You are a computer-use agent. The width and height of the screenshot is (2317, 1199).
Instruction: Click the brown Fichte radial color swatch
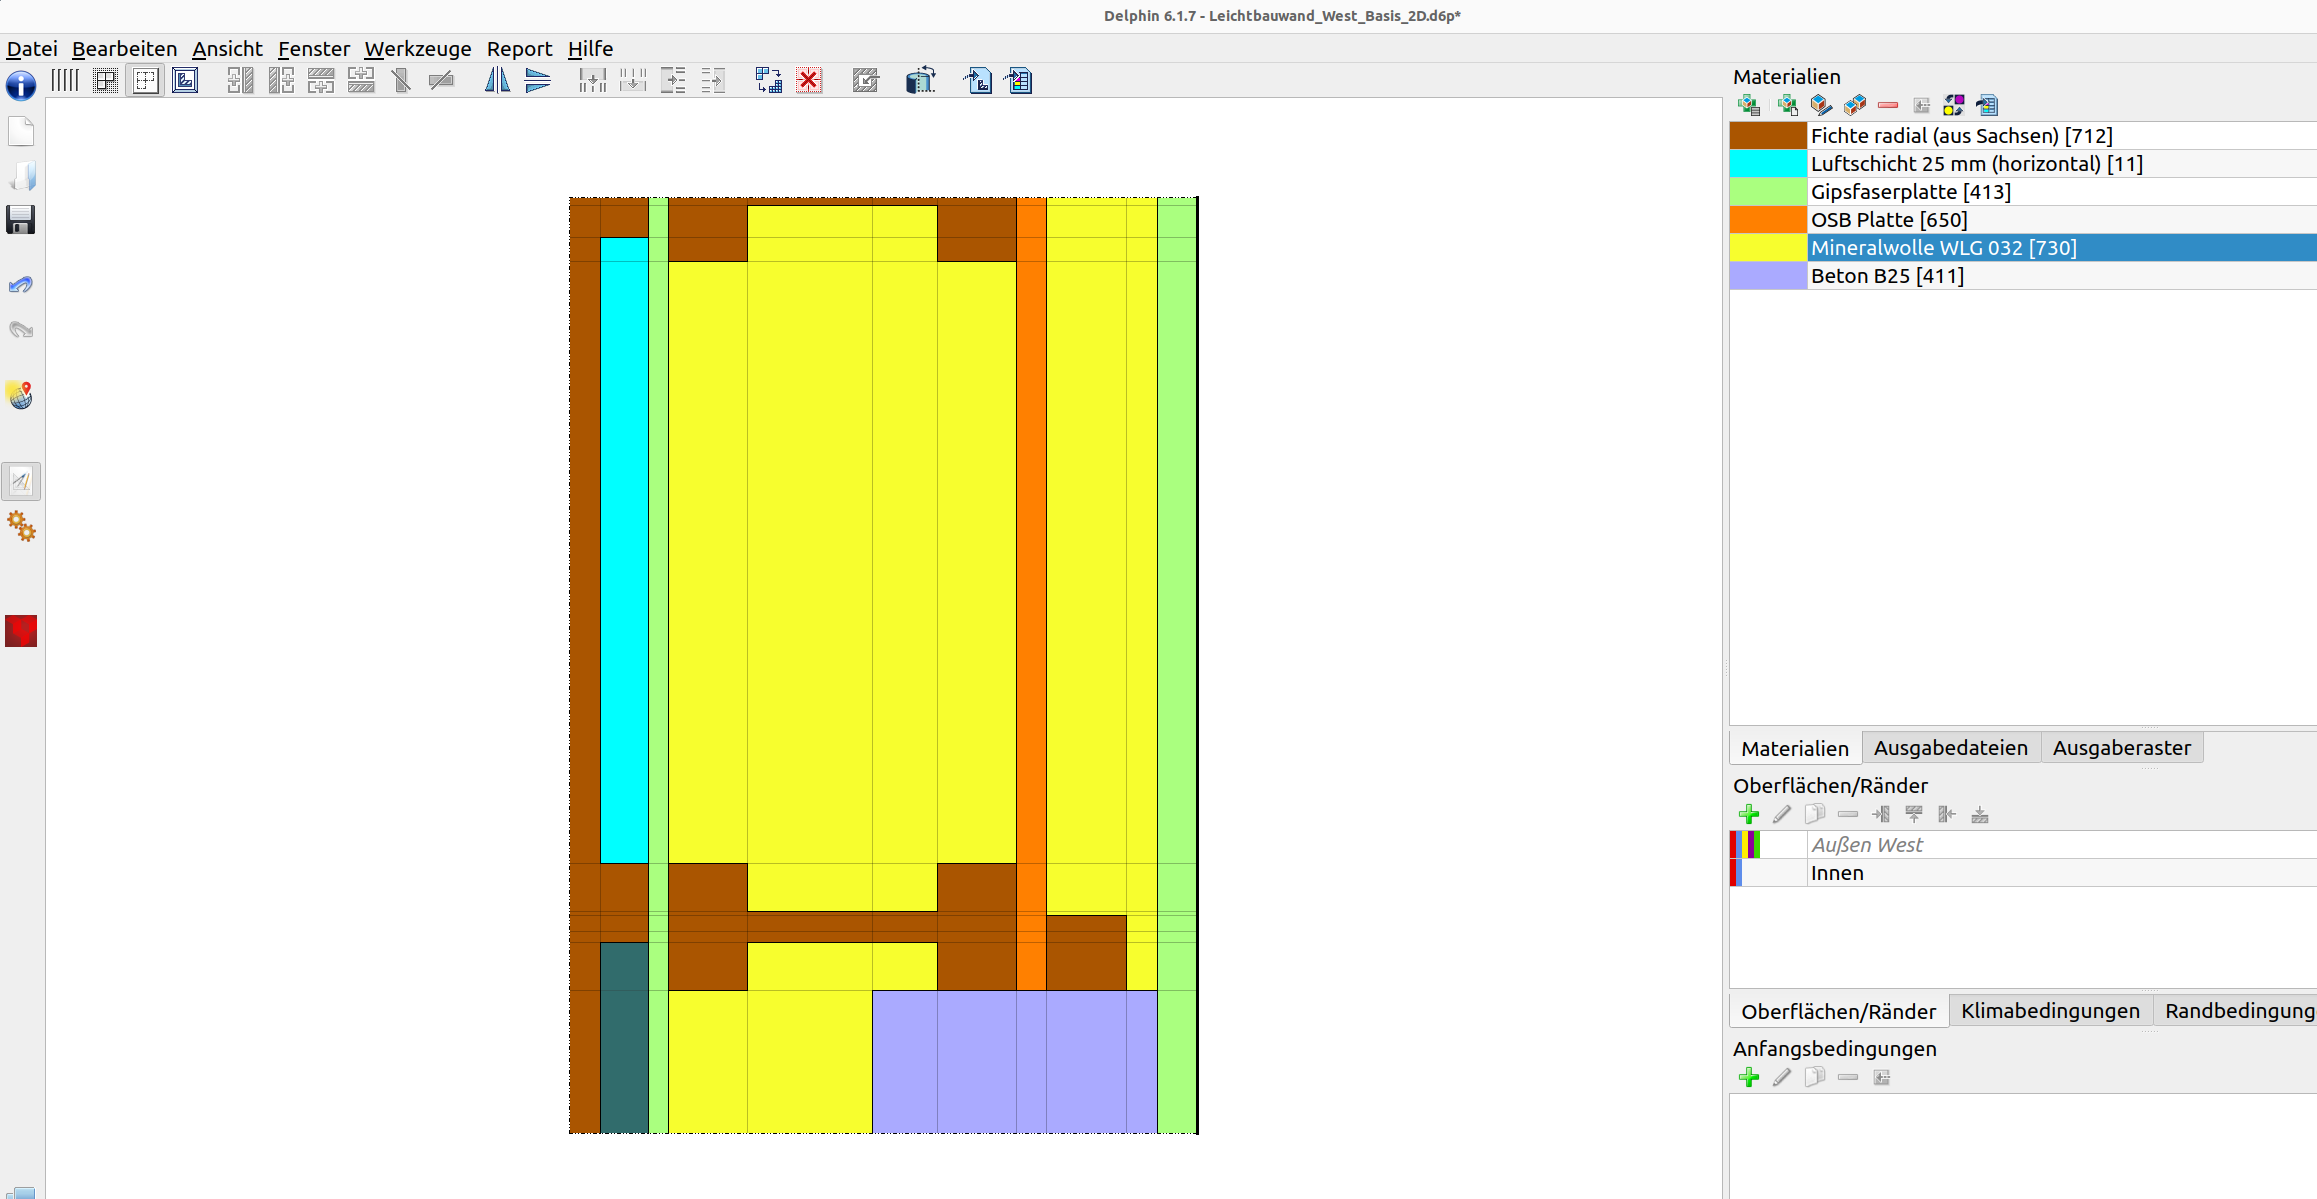click(x=1768, y=135)
